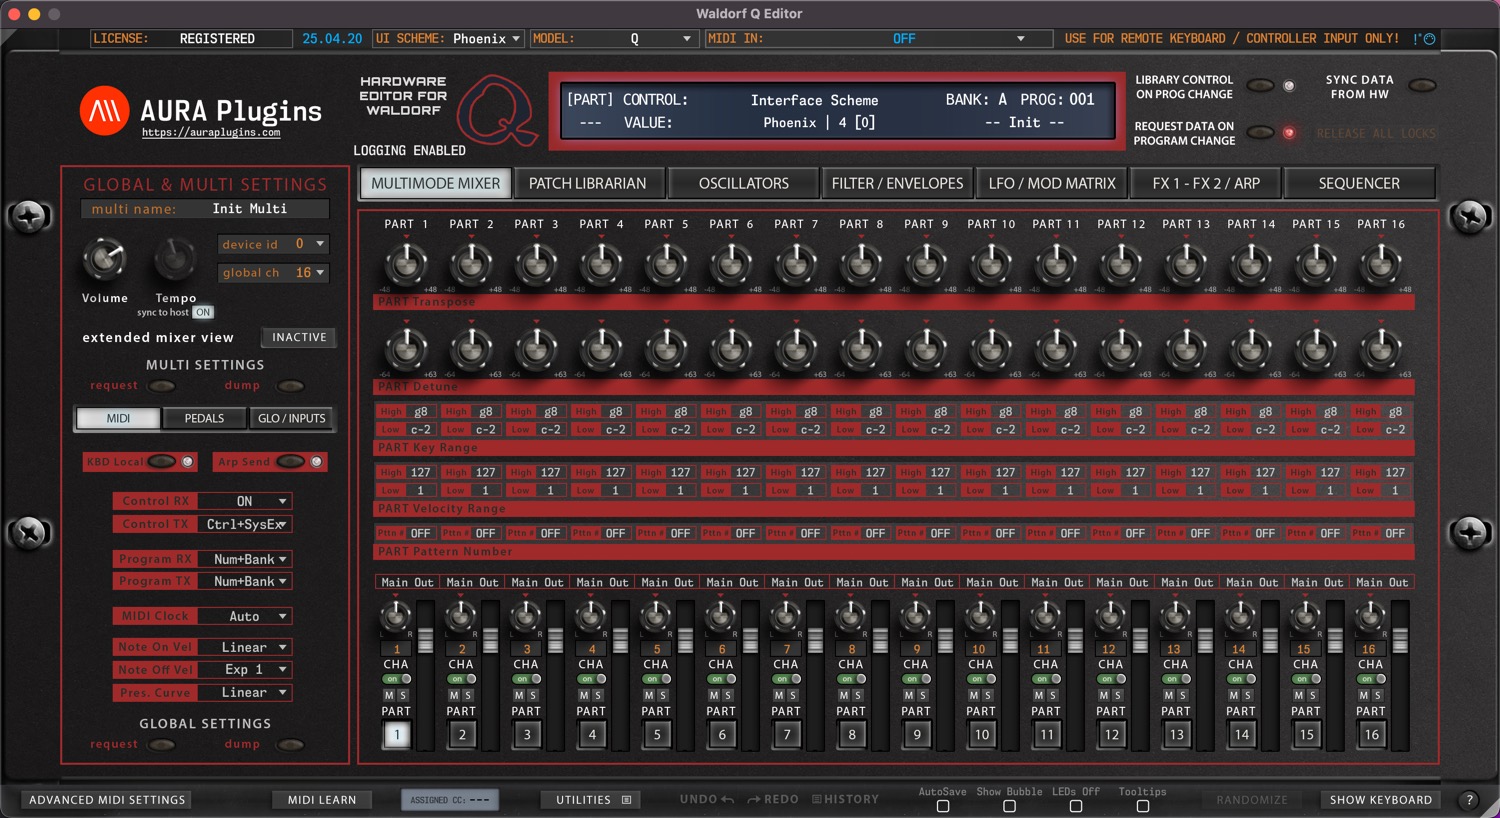Select the PEDALS settings tab
Viewport: 1500px width, 818px height.
tap(204, 418)
